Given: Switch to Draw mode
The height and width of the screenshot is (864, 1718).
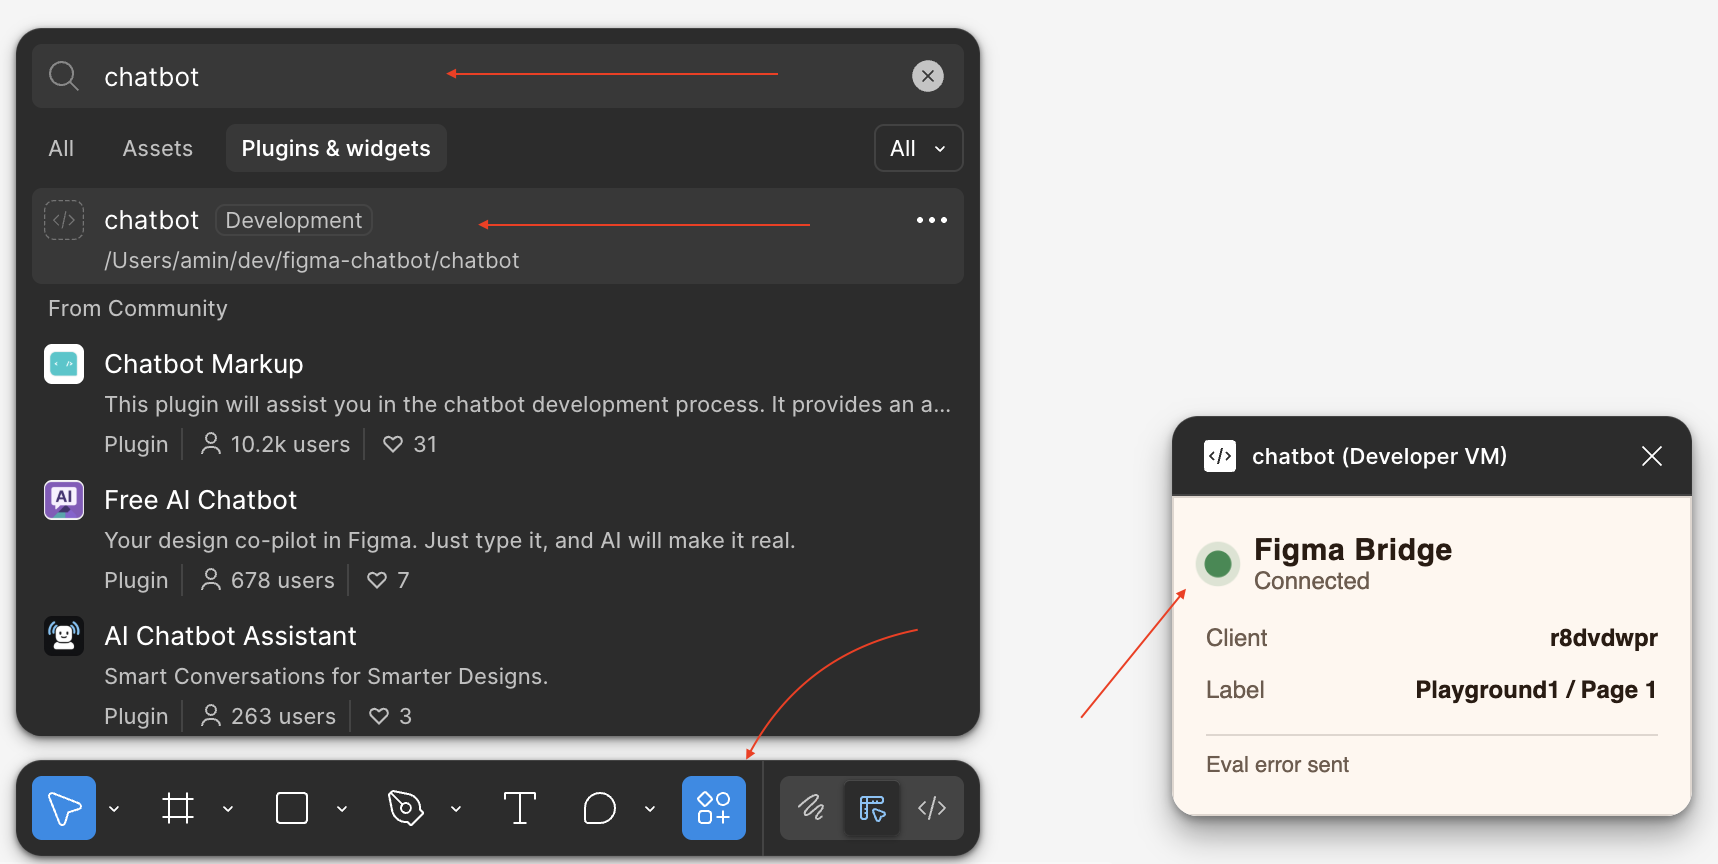Looking at the screenshot, I should pyautogui.click(x=812, y=808).
